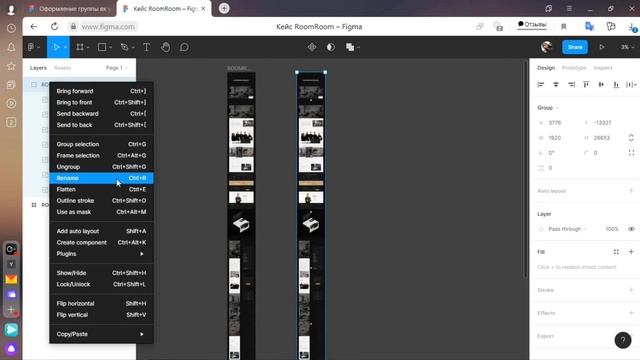
Task: Align selection to the bottom
Action: coord(616,84)
